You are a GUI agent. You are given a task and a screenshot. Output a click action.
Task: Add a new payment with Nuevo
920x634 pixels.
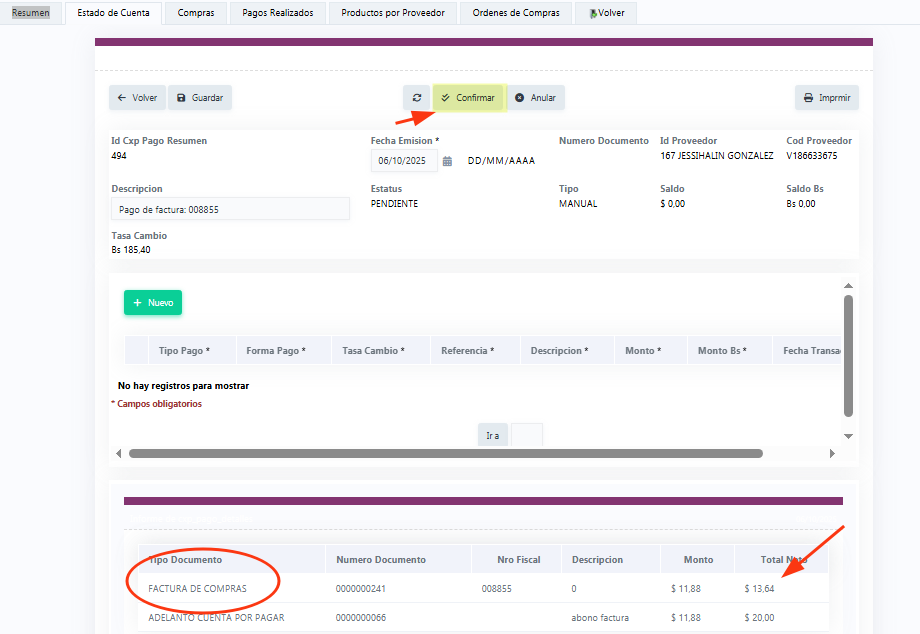tap(153, 302)
